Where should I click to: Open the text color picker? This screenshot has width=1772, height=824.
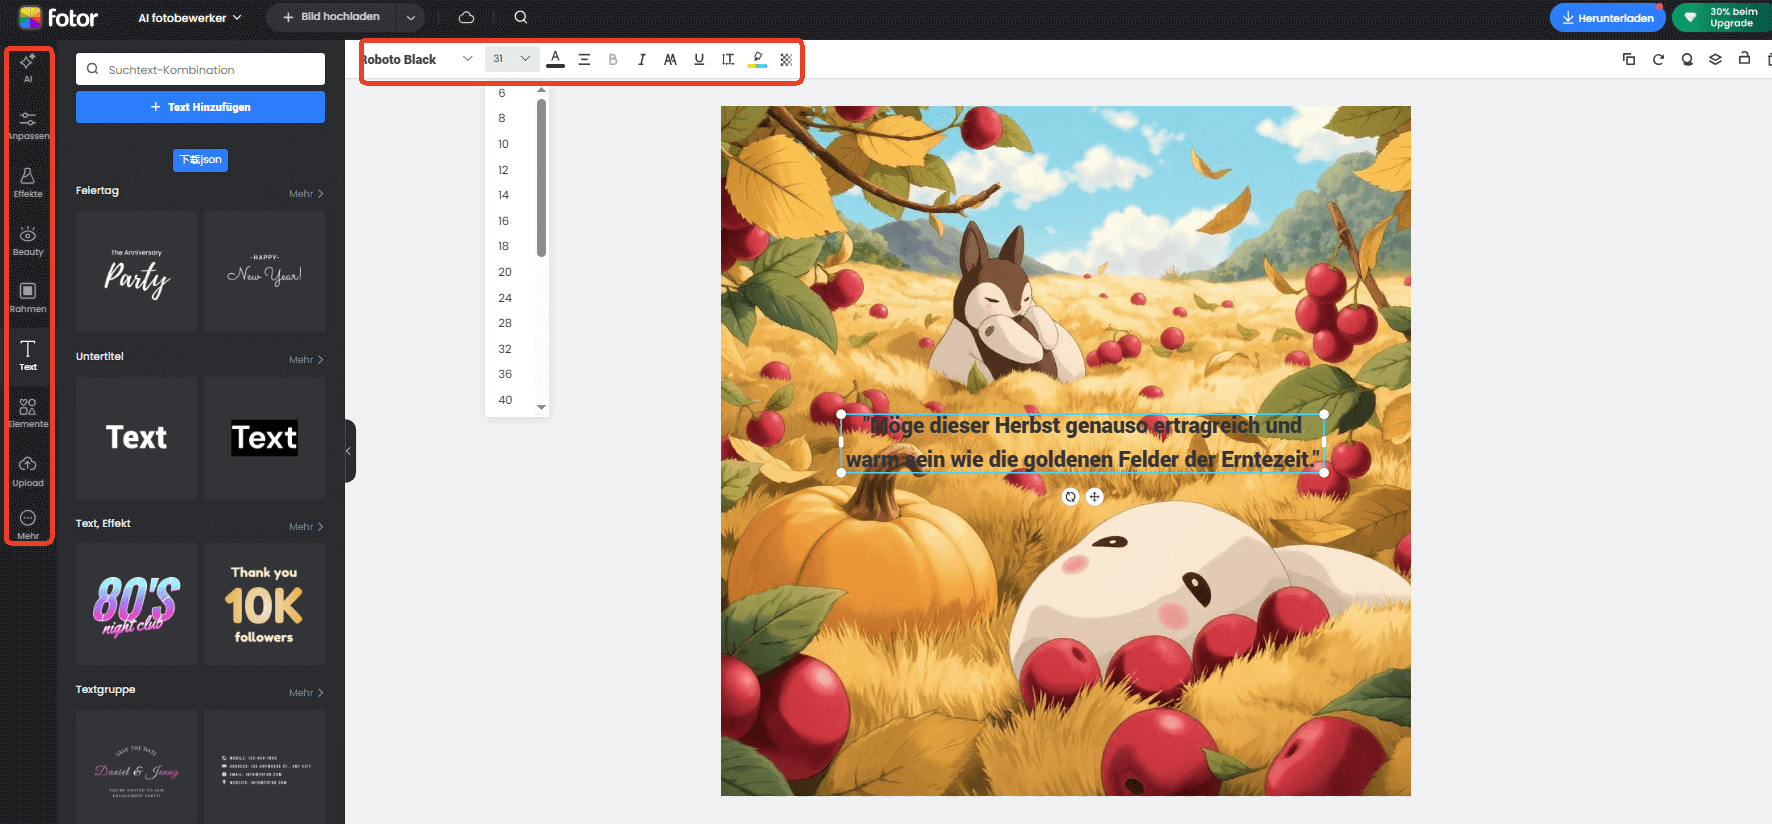coord(556,60)
